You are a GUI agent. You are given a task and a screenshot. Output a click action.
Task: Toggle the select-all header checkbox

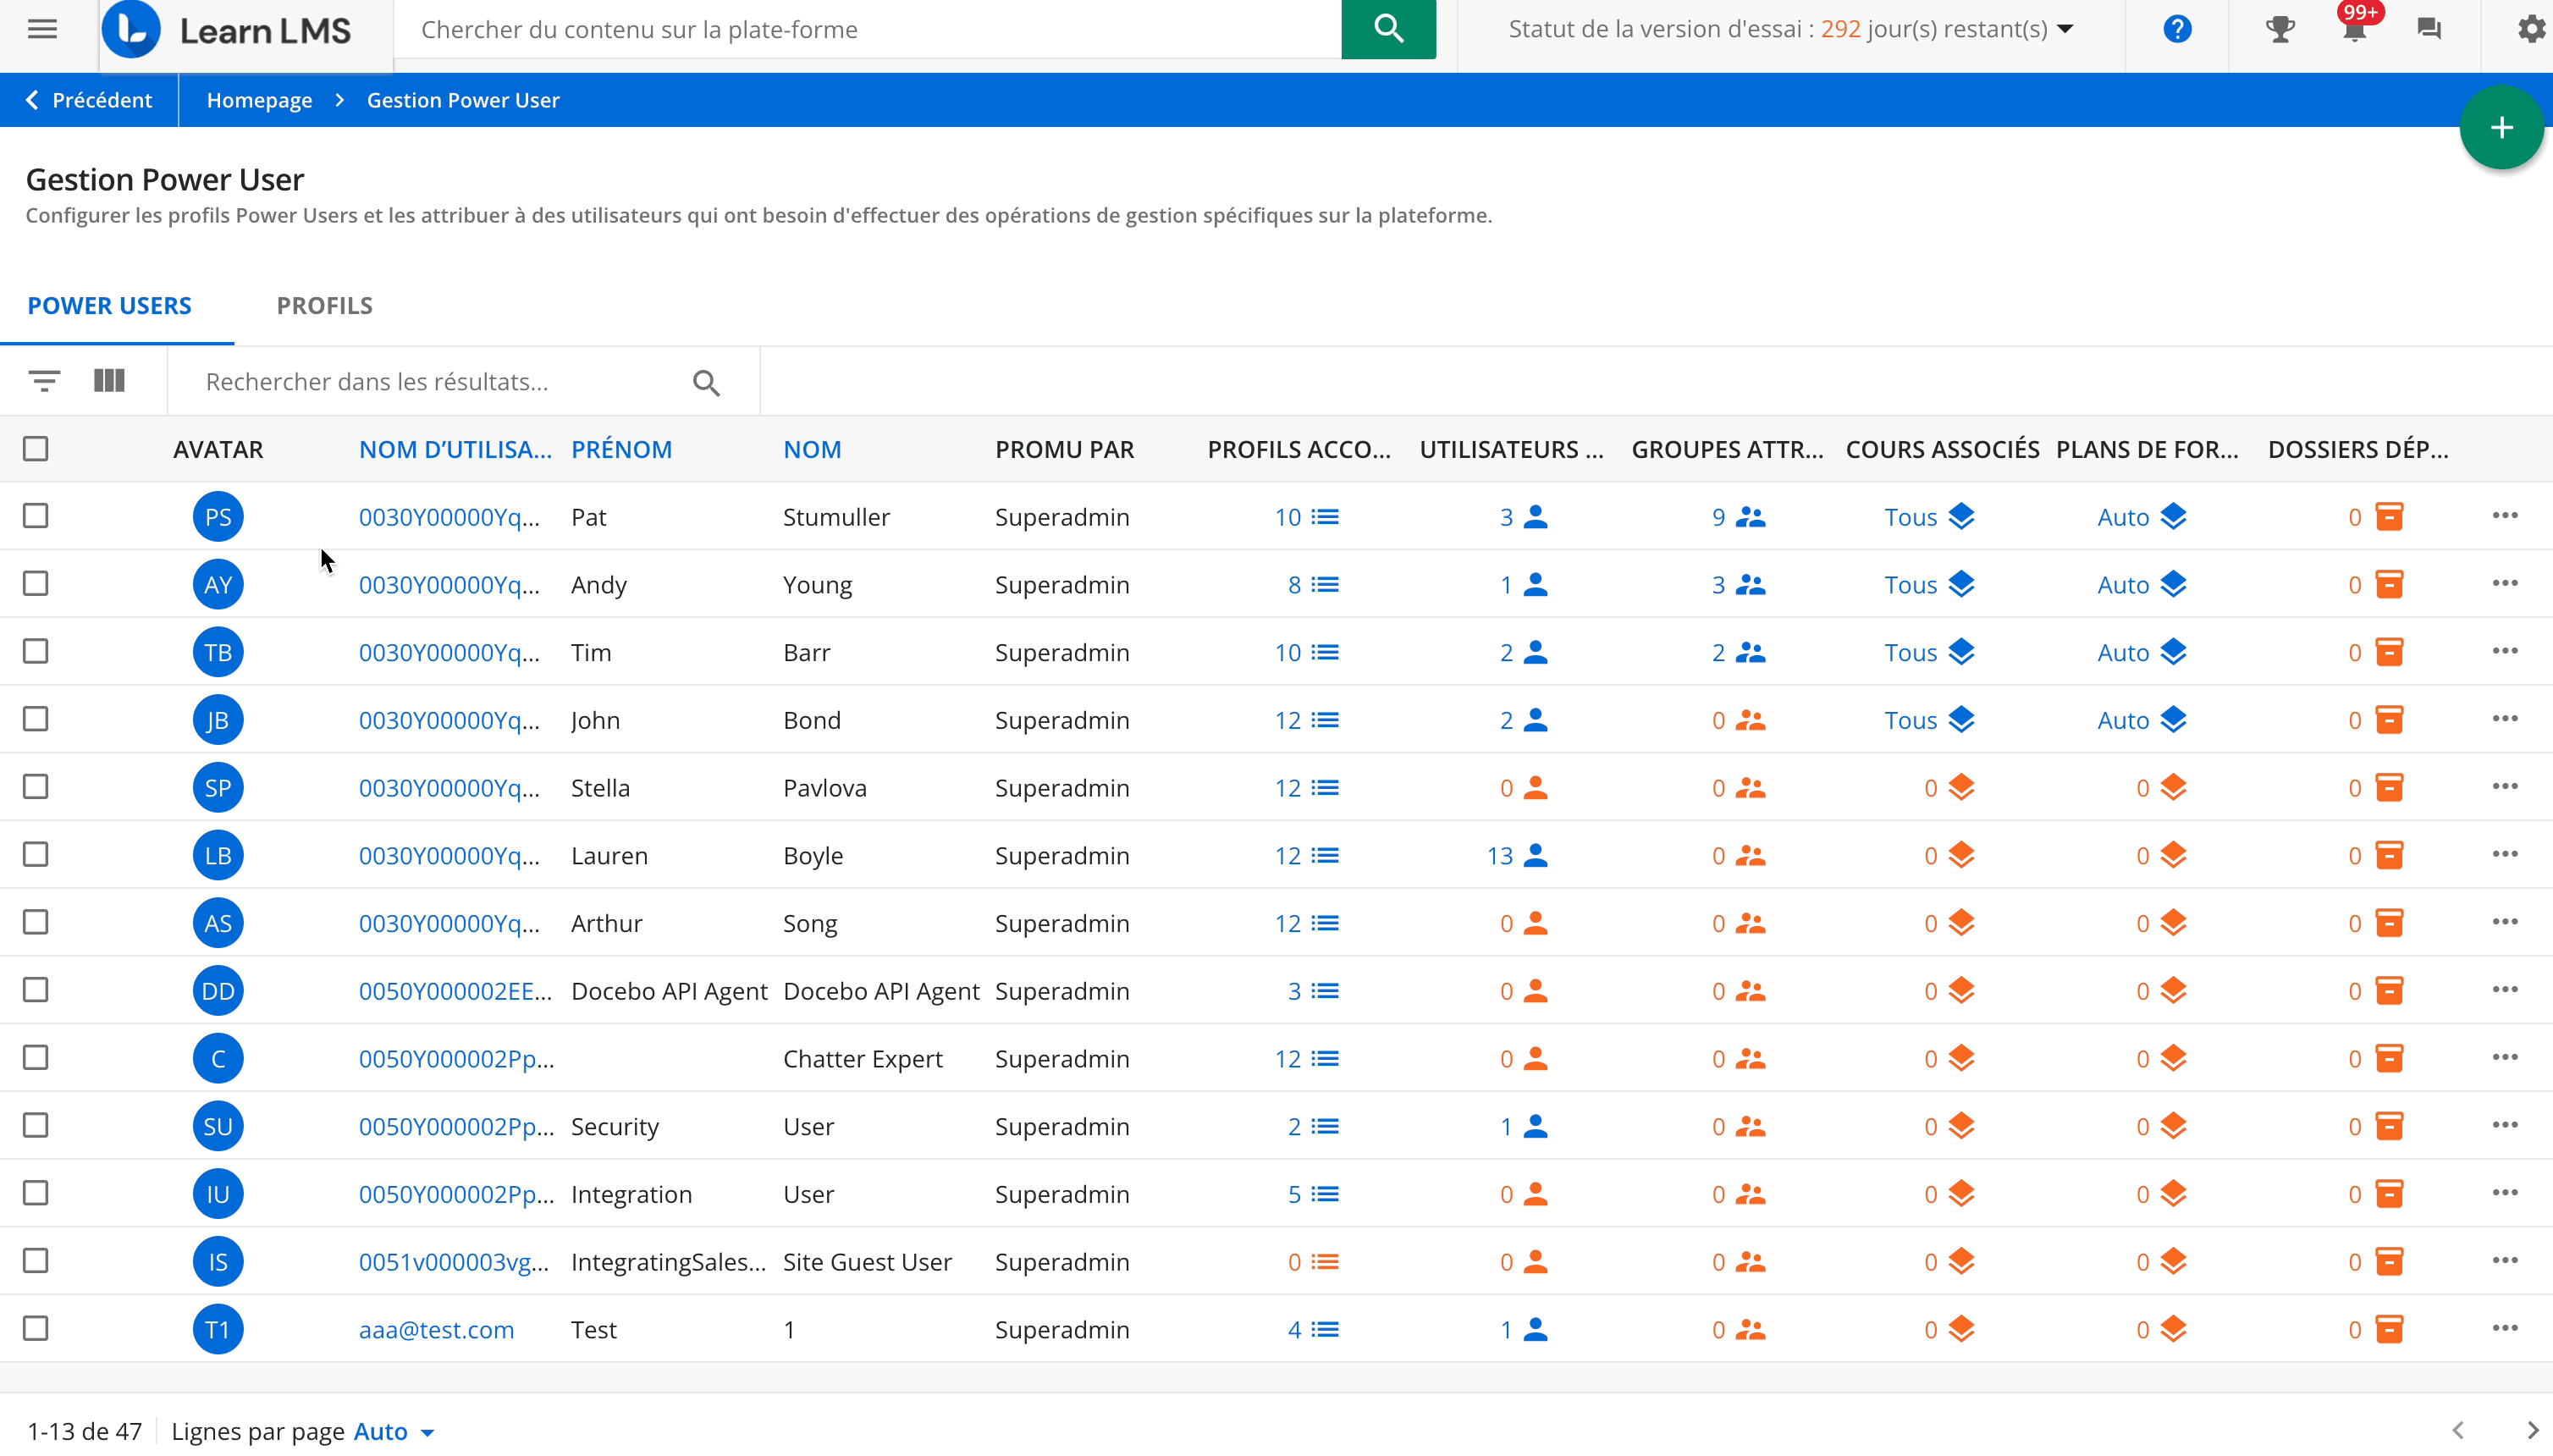pyautogui.click(x=36, y=449)
